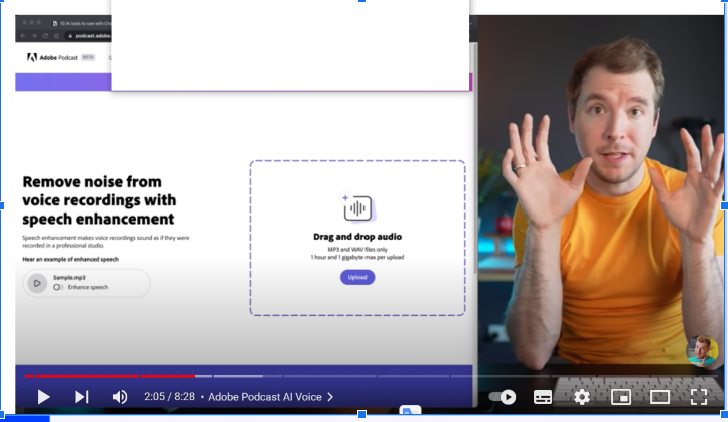
Task: Skip to the next video
Action: [81, 397]
